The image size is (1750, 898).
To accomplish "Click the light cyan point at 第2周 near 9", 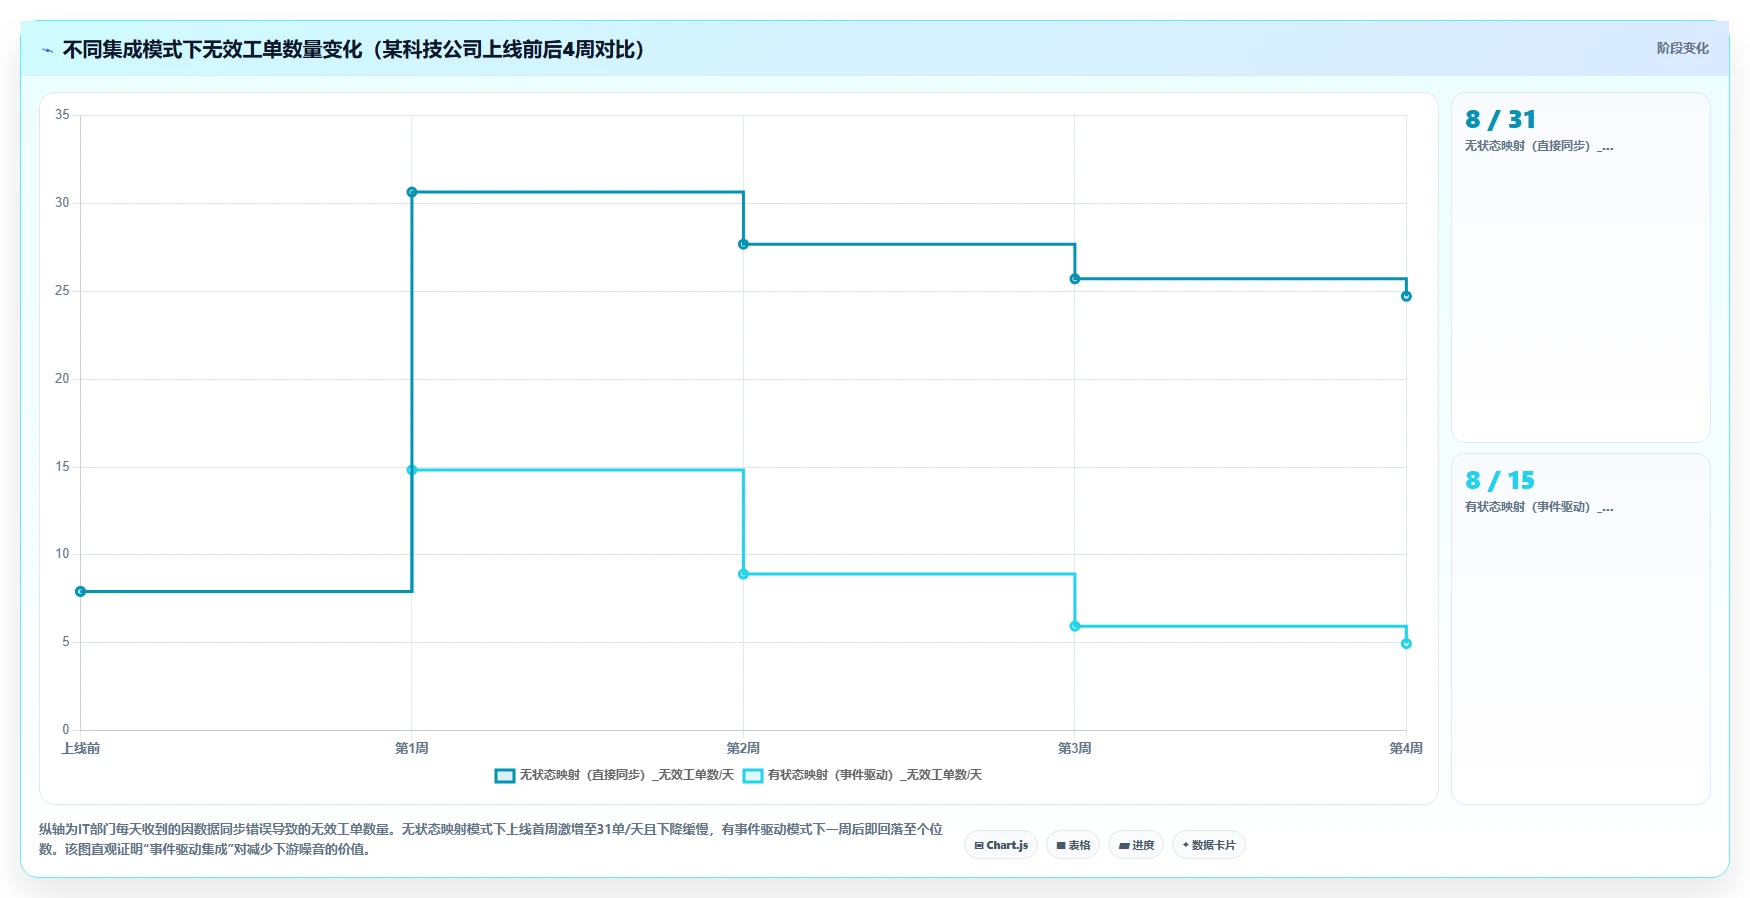I will tap(743, 574).
